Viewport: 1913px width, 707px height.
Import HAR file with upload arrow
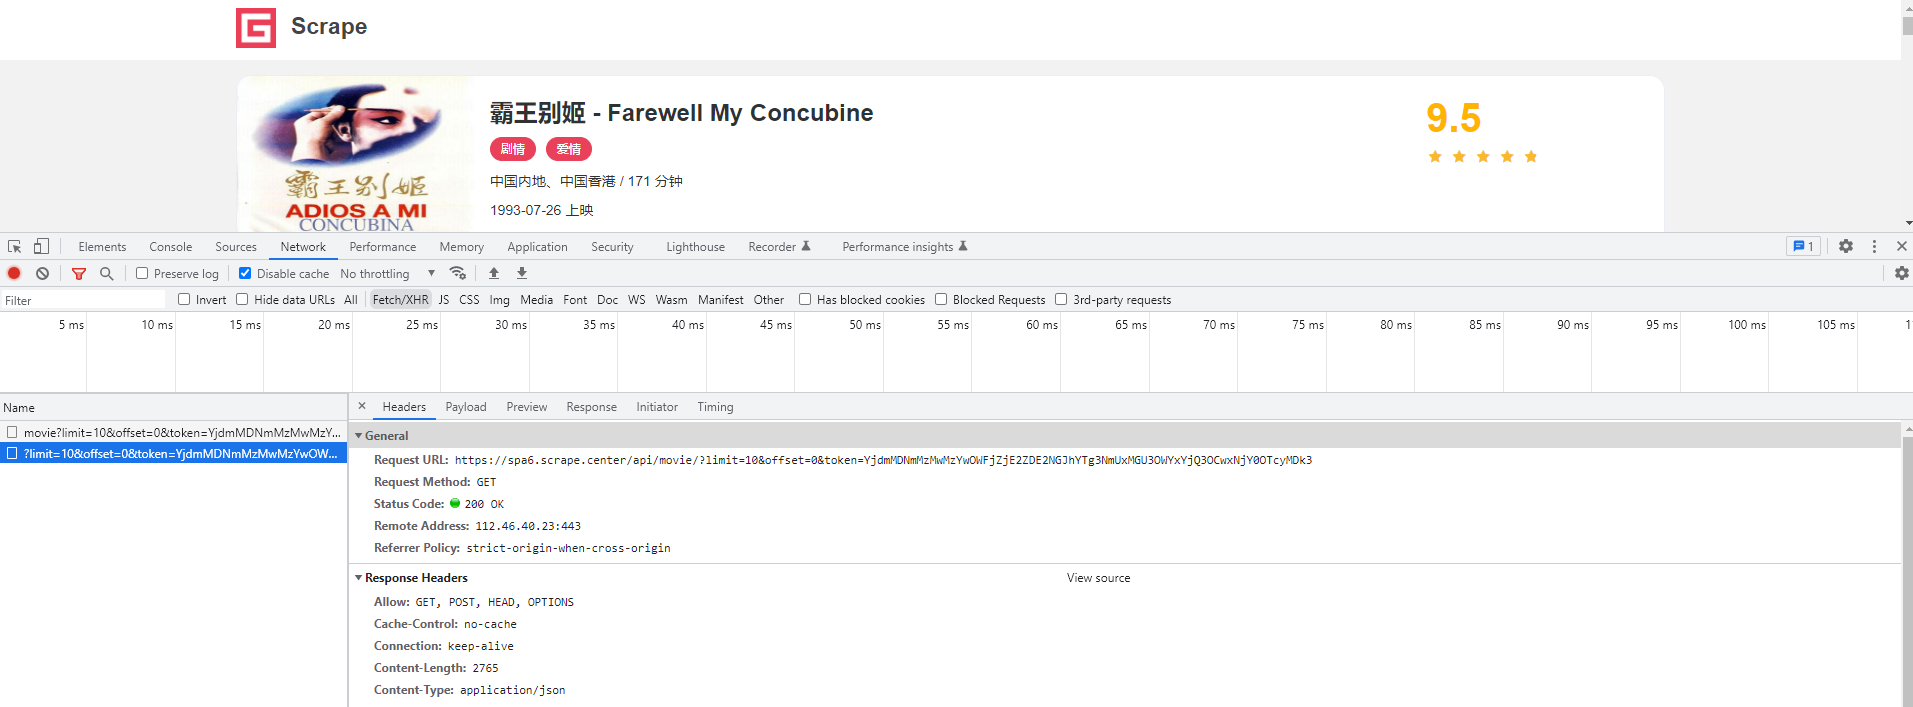[x=494, y=273]
